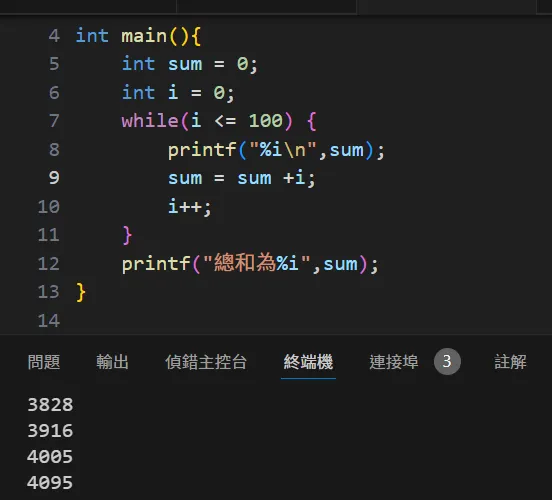The height and width of the screenshot is (500, 552).
Task: Click terminal output 3828
Action: tap(50, 405)
